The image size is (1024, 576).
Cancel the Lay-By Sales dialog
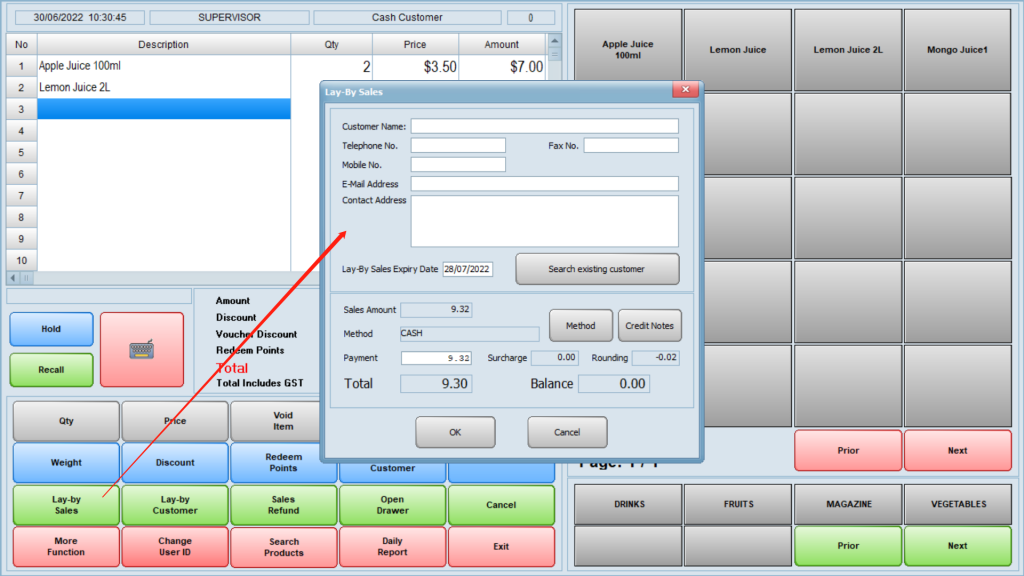click(567, 432)
